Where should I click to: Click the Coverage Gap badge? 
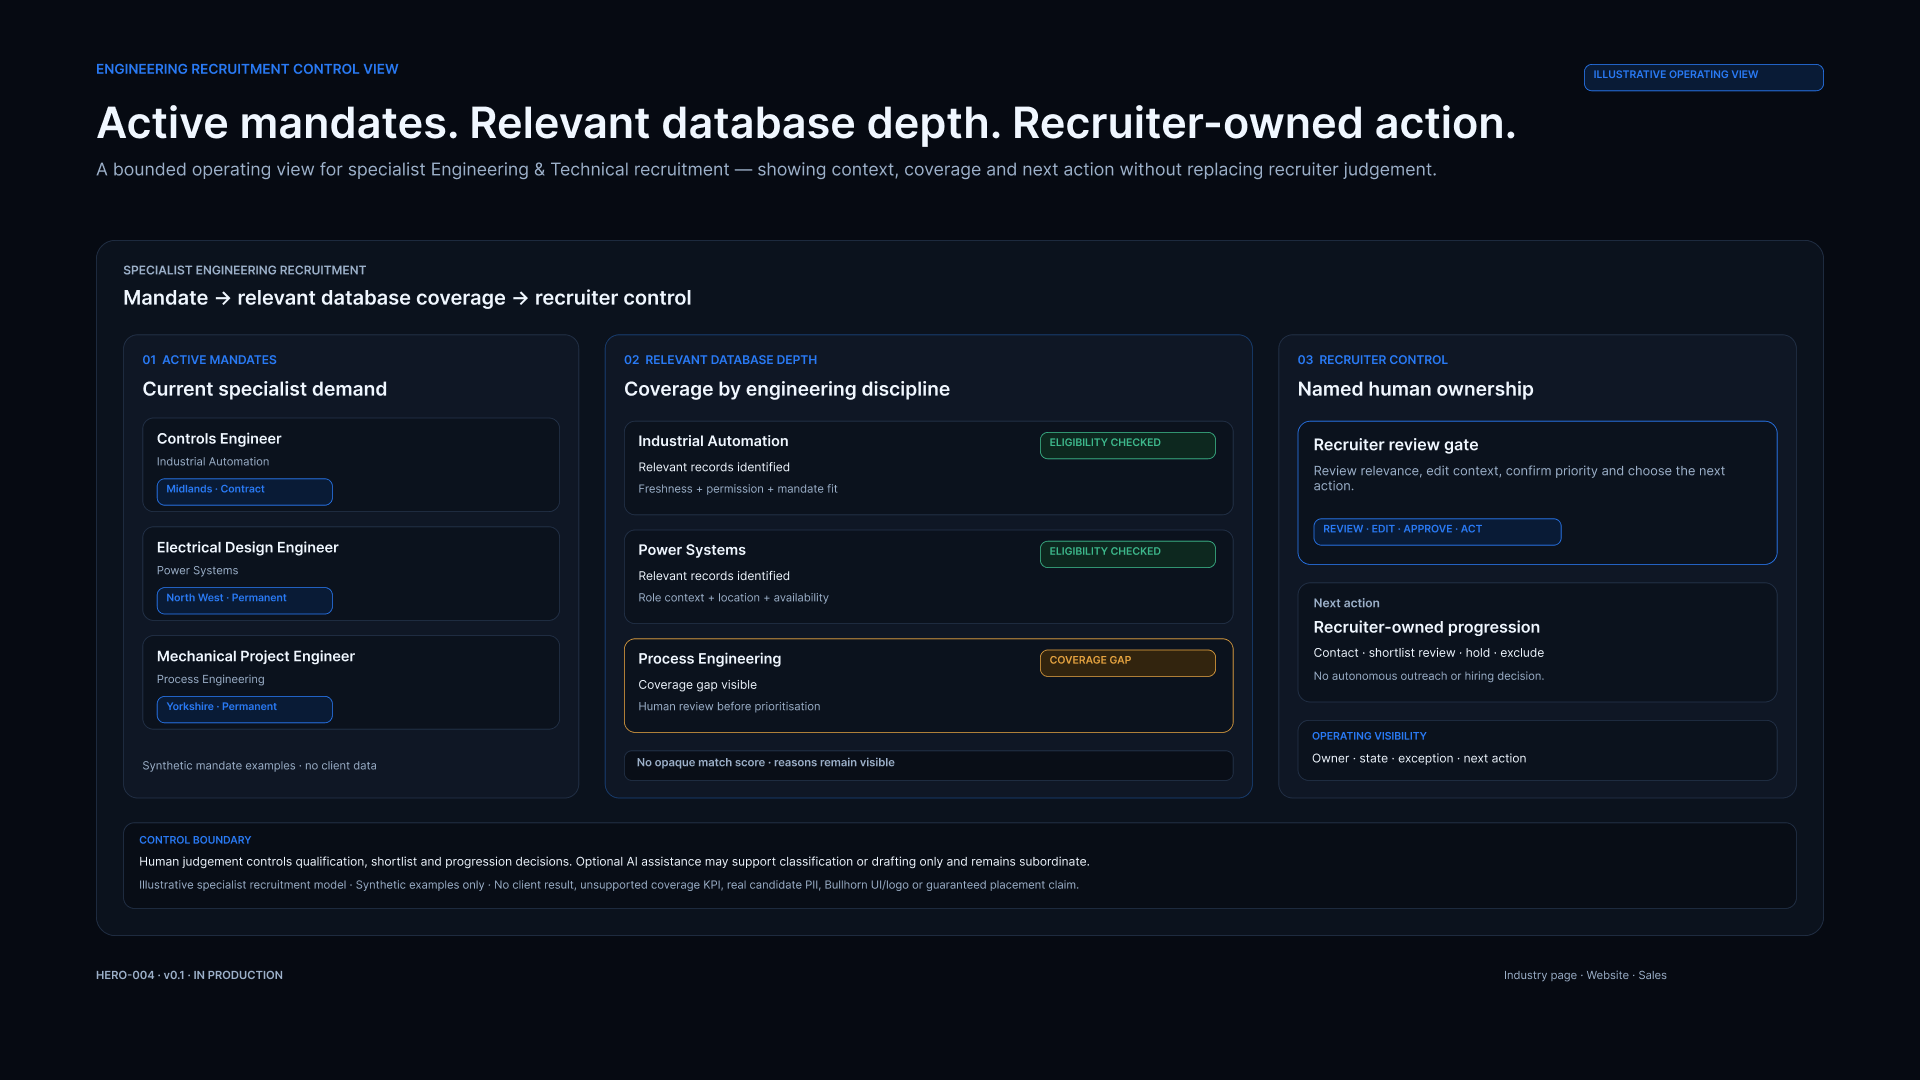click(1128, 663)
